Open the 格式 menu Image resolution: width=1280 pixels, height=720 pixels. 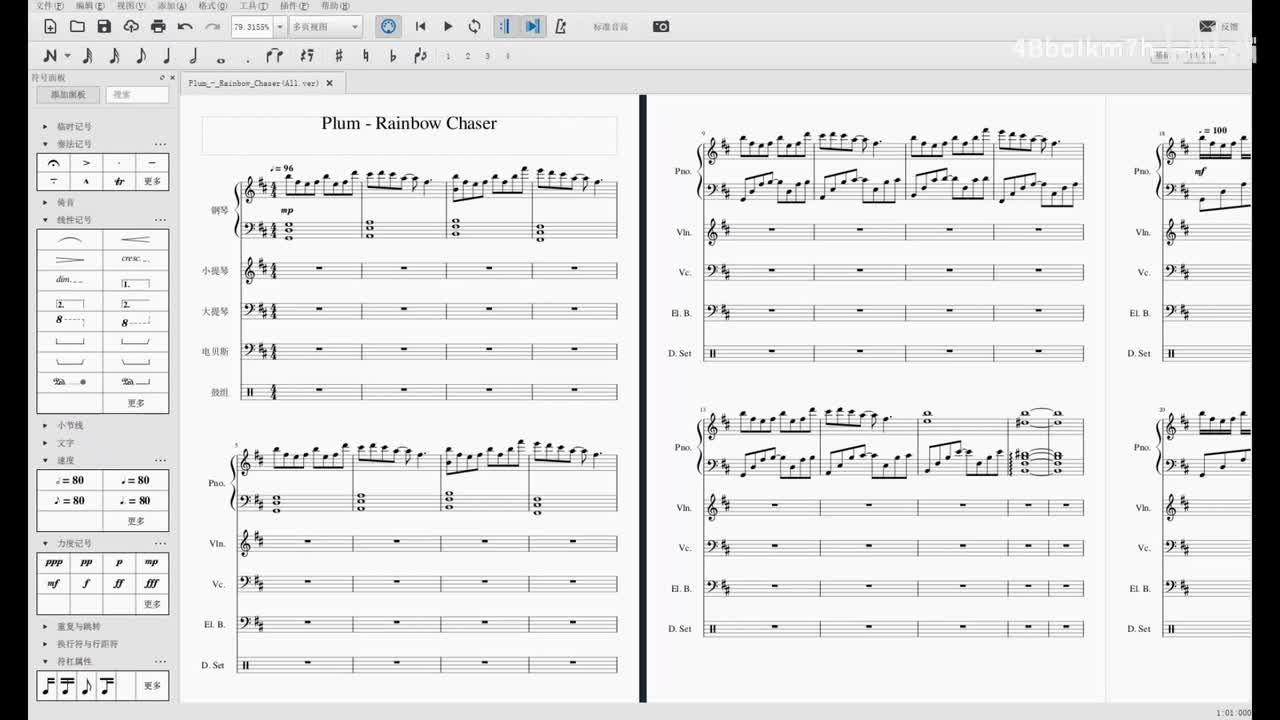coord(211,6)
